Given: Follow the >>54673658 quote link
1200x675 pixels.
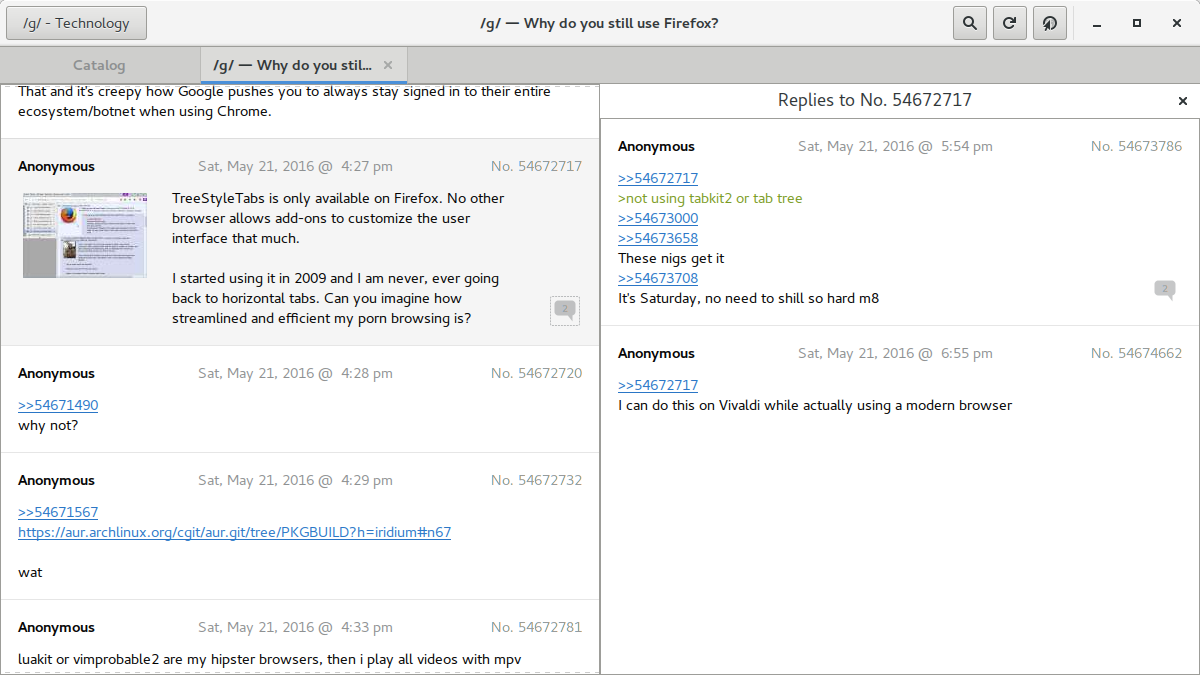Looking at the screenshot, I should coord(658,238).
